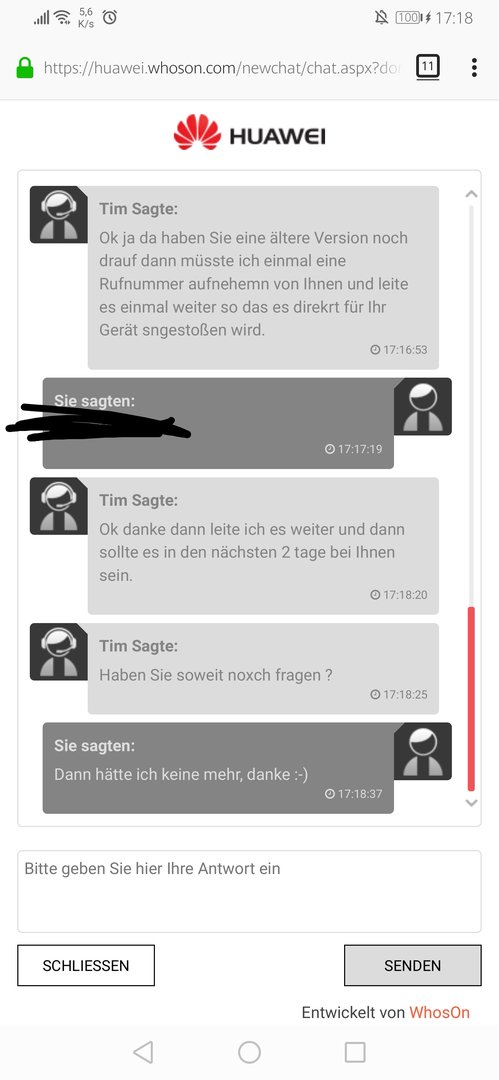
Task: Tap the Android recent apps square
Action: (x=355, y=1052)
